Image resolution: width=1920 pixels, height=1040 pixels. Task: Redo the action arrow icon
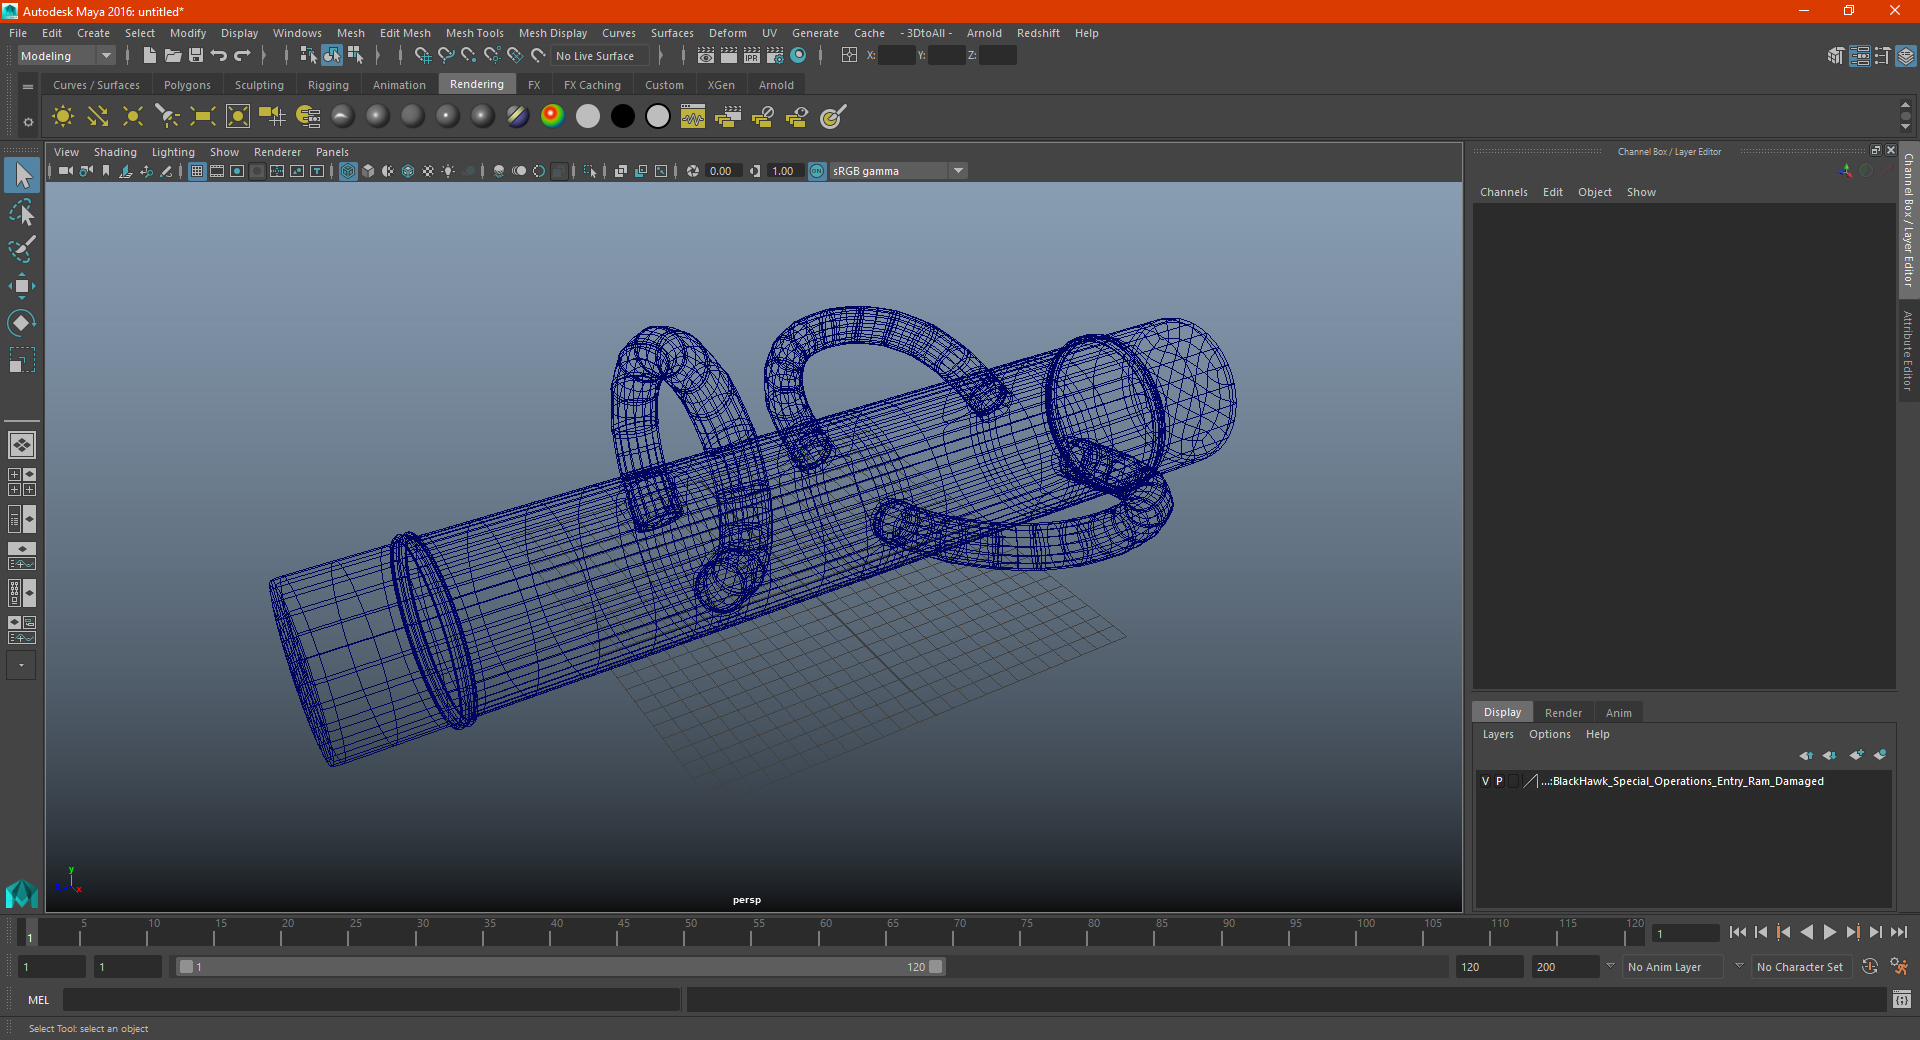coord(242,56)
